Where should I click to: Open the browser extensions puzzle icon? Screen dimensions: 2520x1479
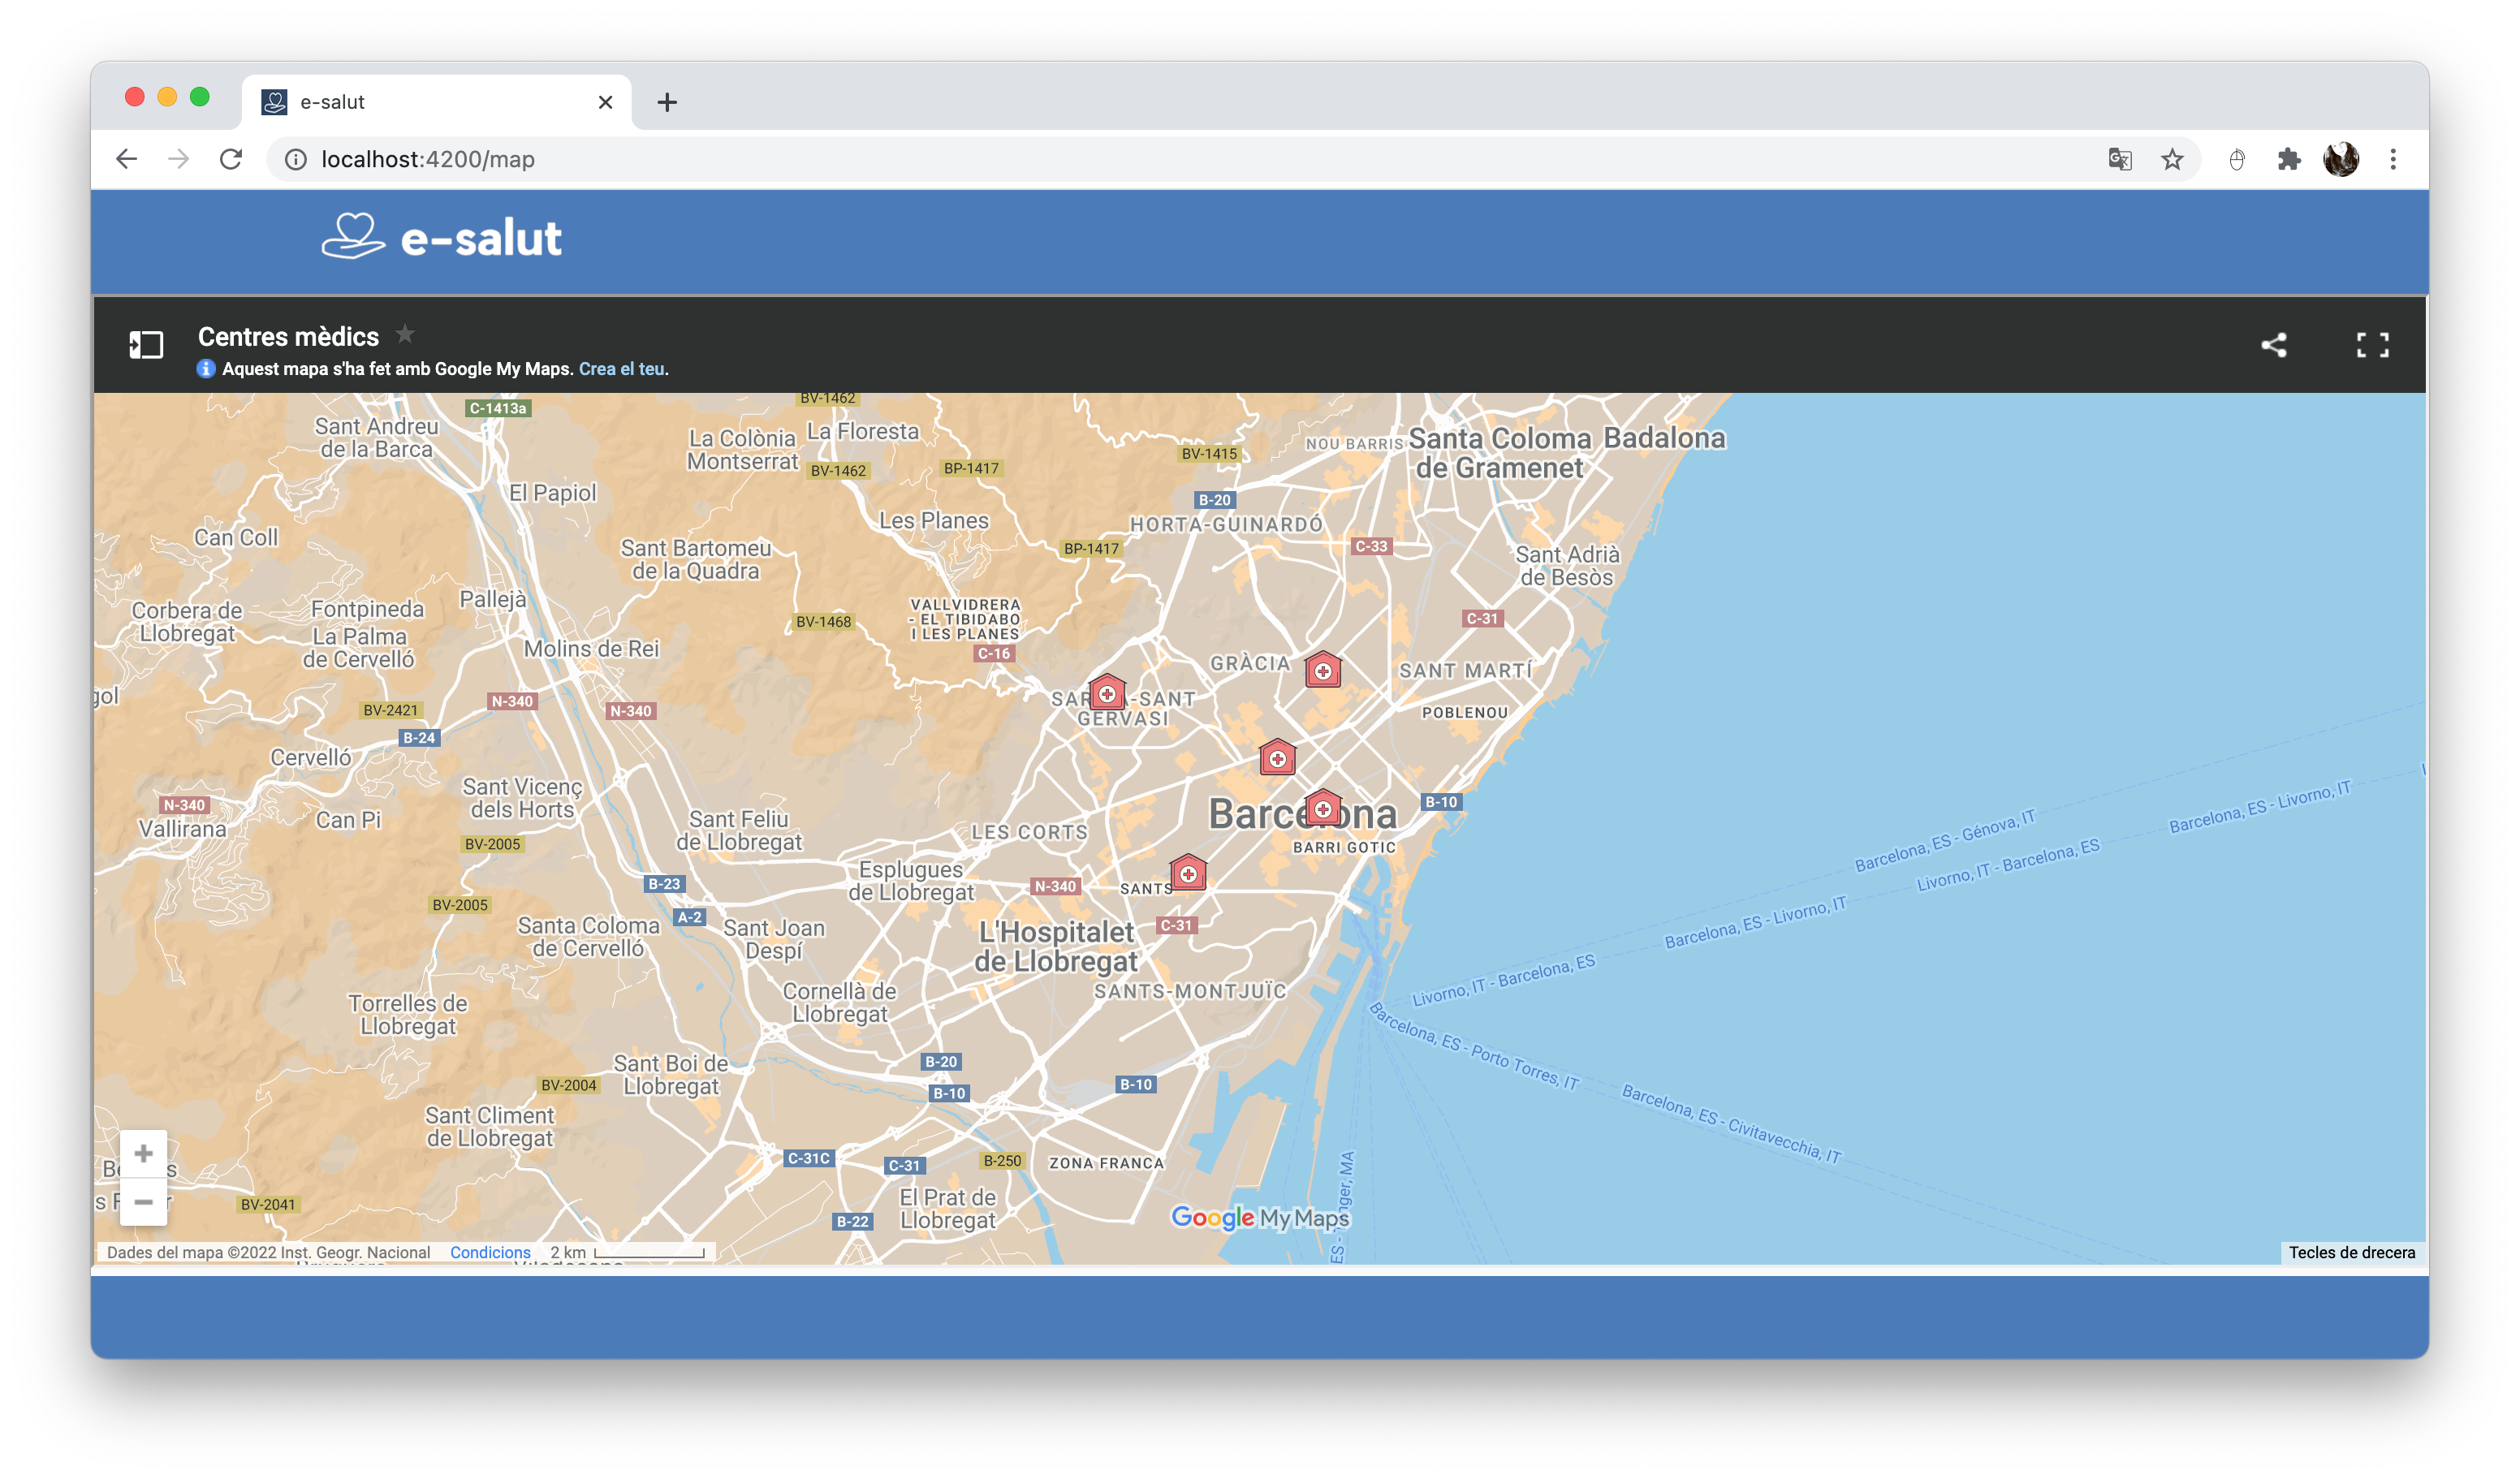2288,159
